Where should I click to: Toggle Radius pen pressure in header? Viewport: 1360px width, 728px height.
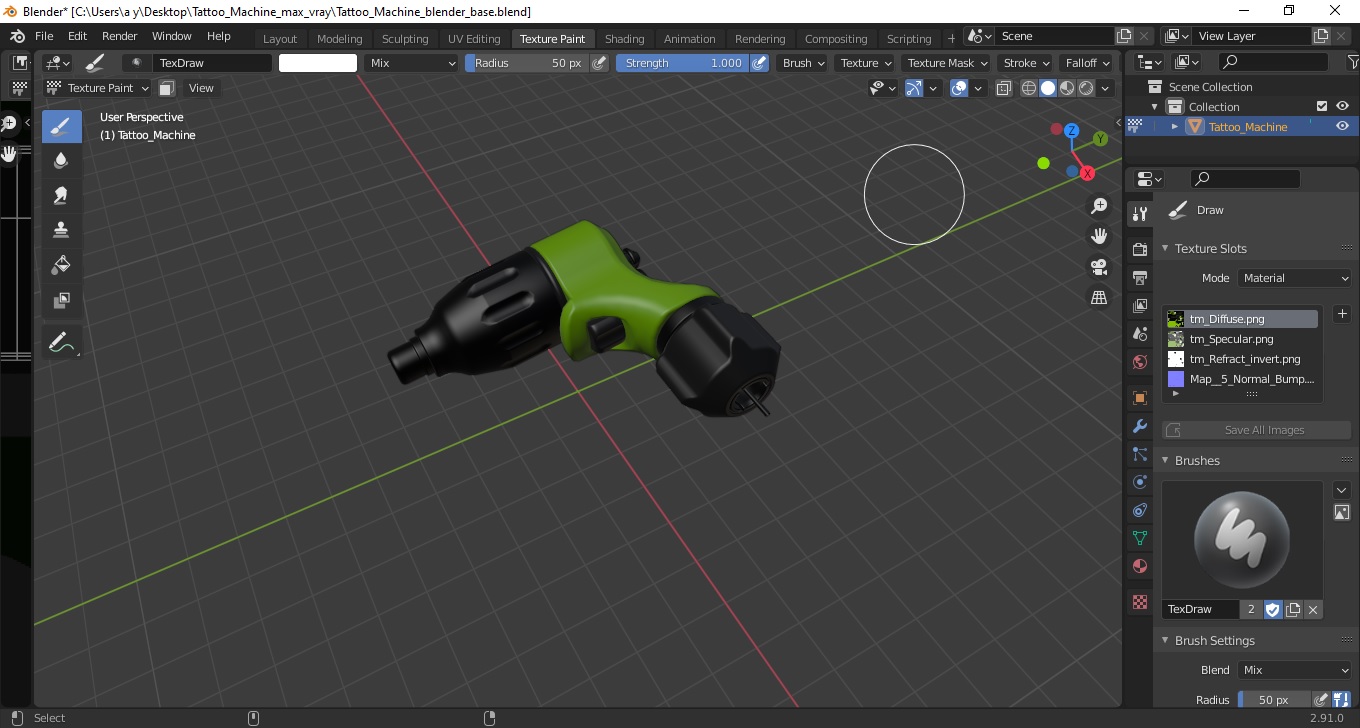tap(599, 63)
